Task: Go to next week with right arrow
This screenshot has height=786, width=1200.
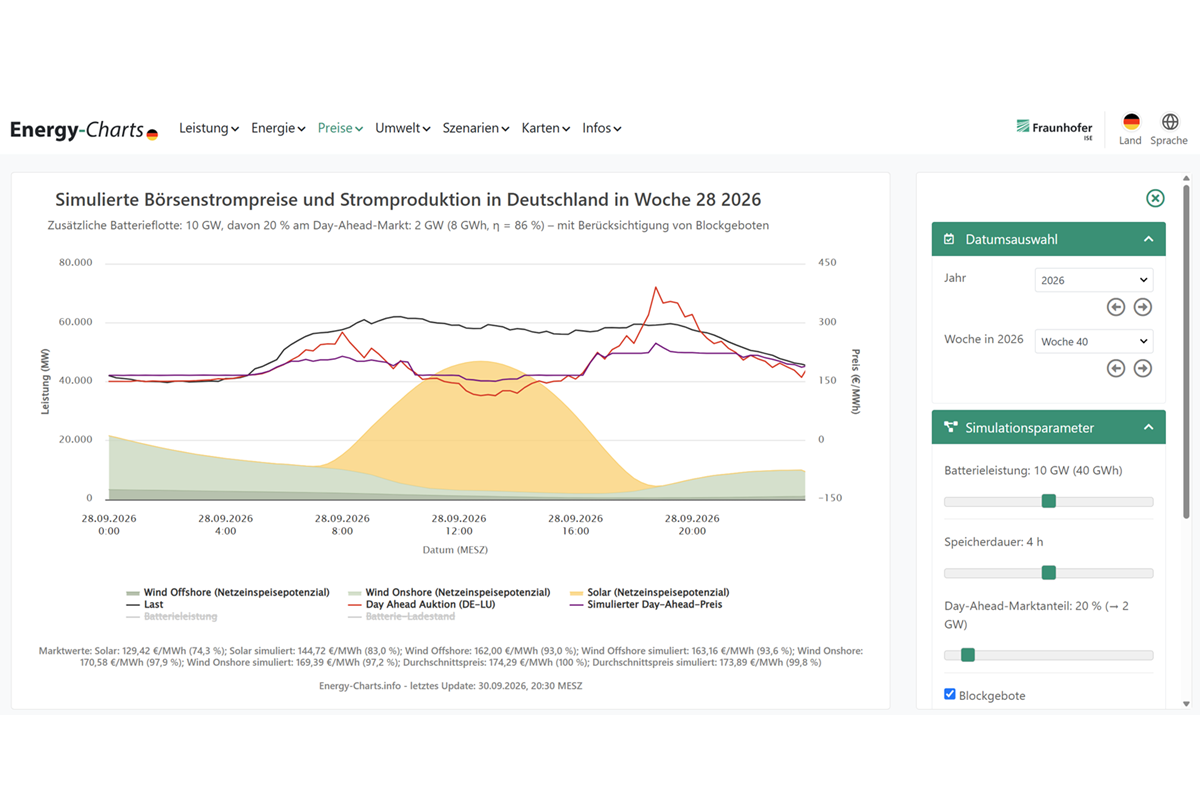Action: pos(1143,368)
